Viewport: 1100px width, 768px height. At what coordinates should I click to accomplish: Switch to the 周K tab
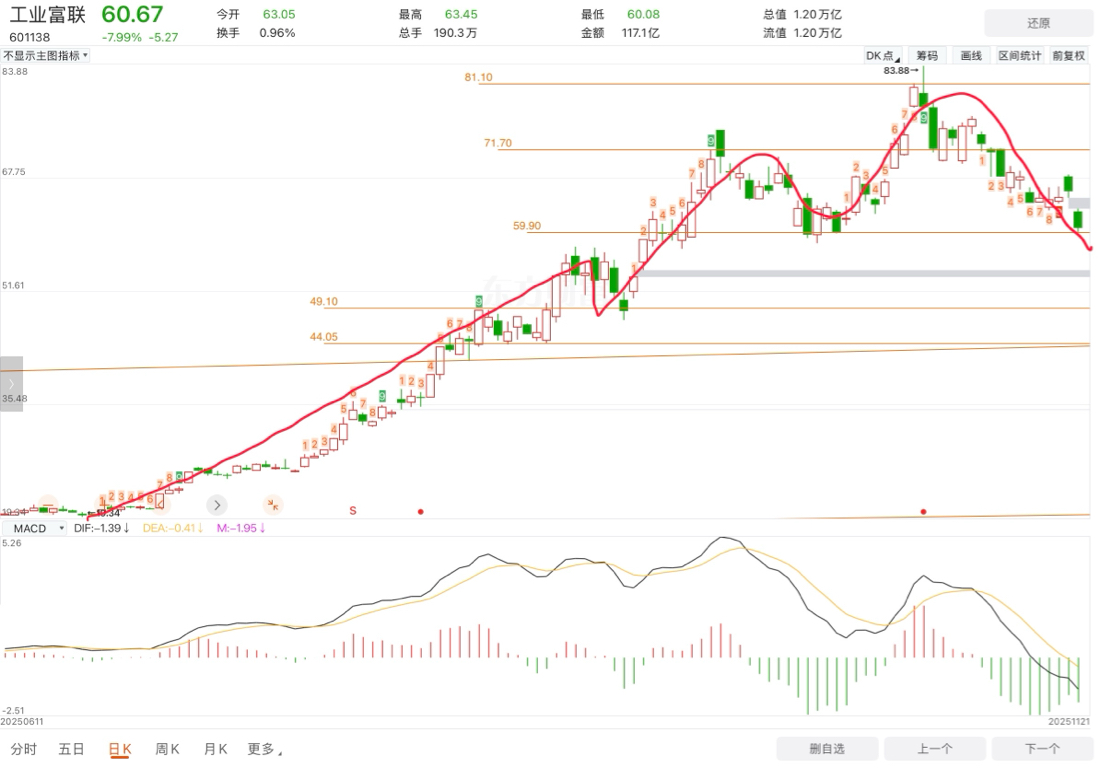168,749
